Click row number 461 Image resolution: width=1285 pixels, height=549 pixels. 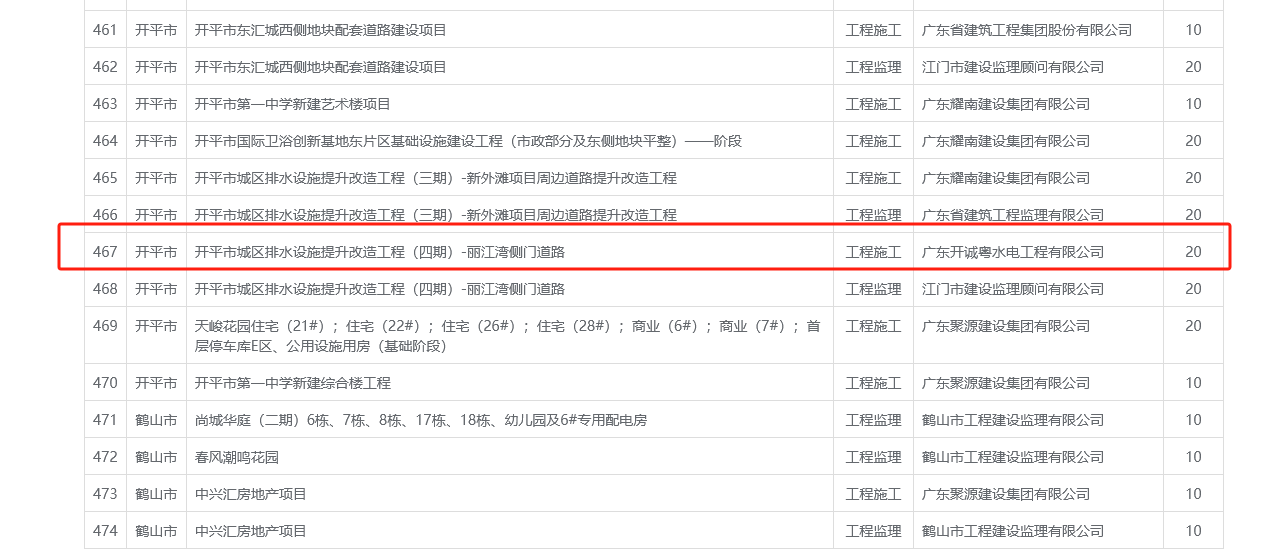pyautogui.click(x=105, y=30)
